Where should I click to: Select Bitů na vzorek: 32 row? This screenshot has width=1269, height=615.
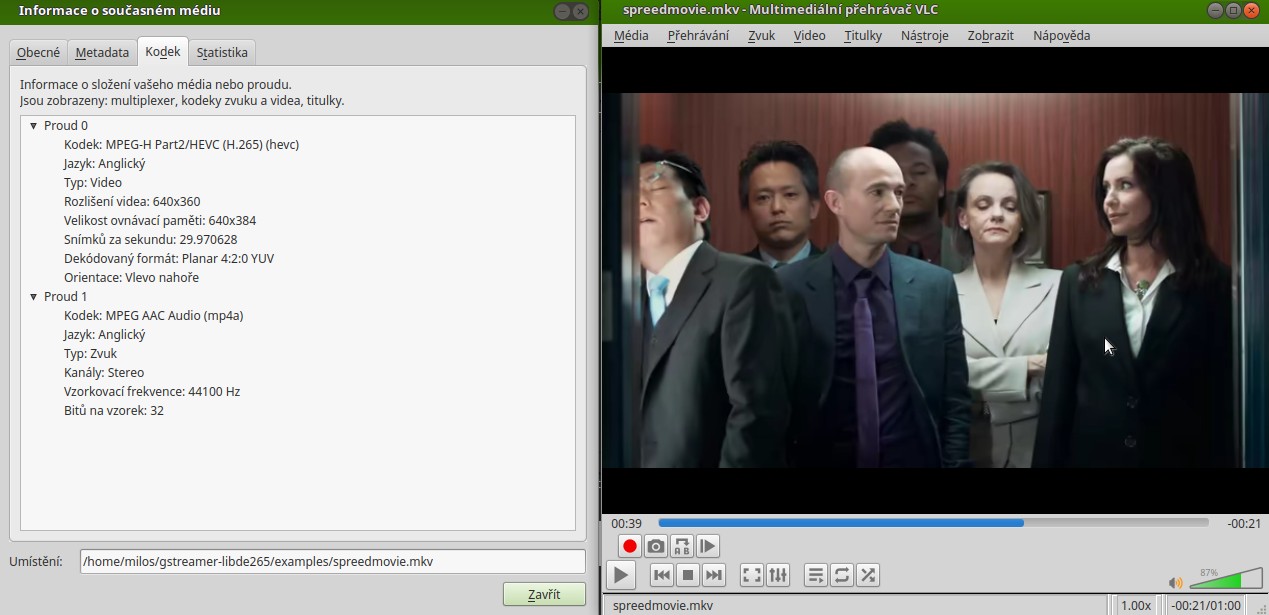click(x=114, y=411)
